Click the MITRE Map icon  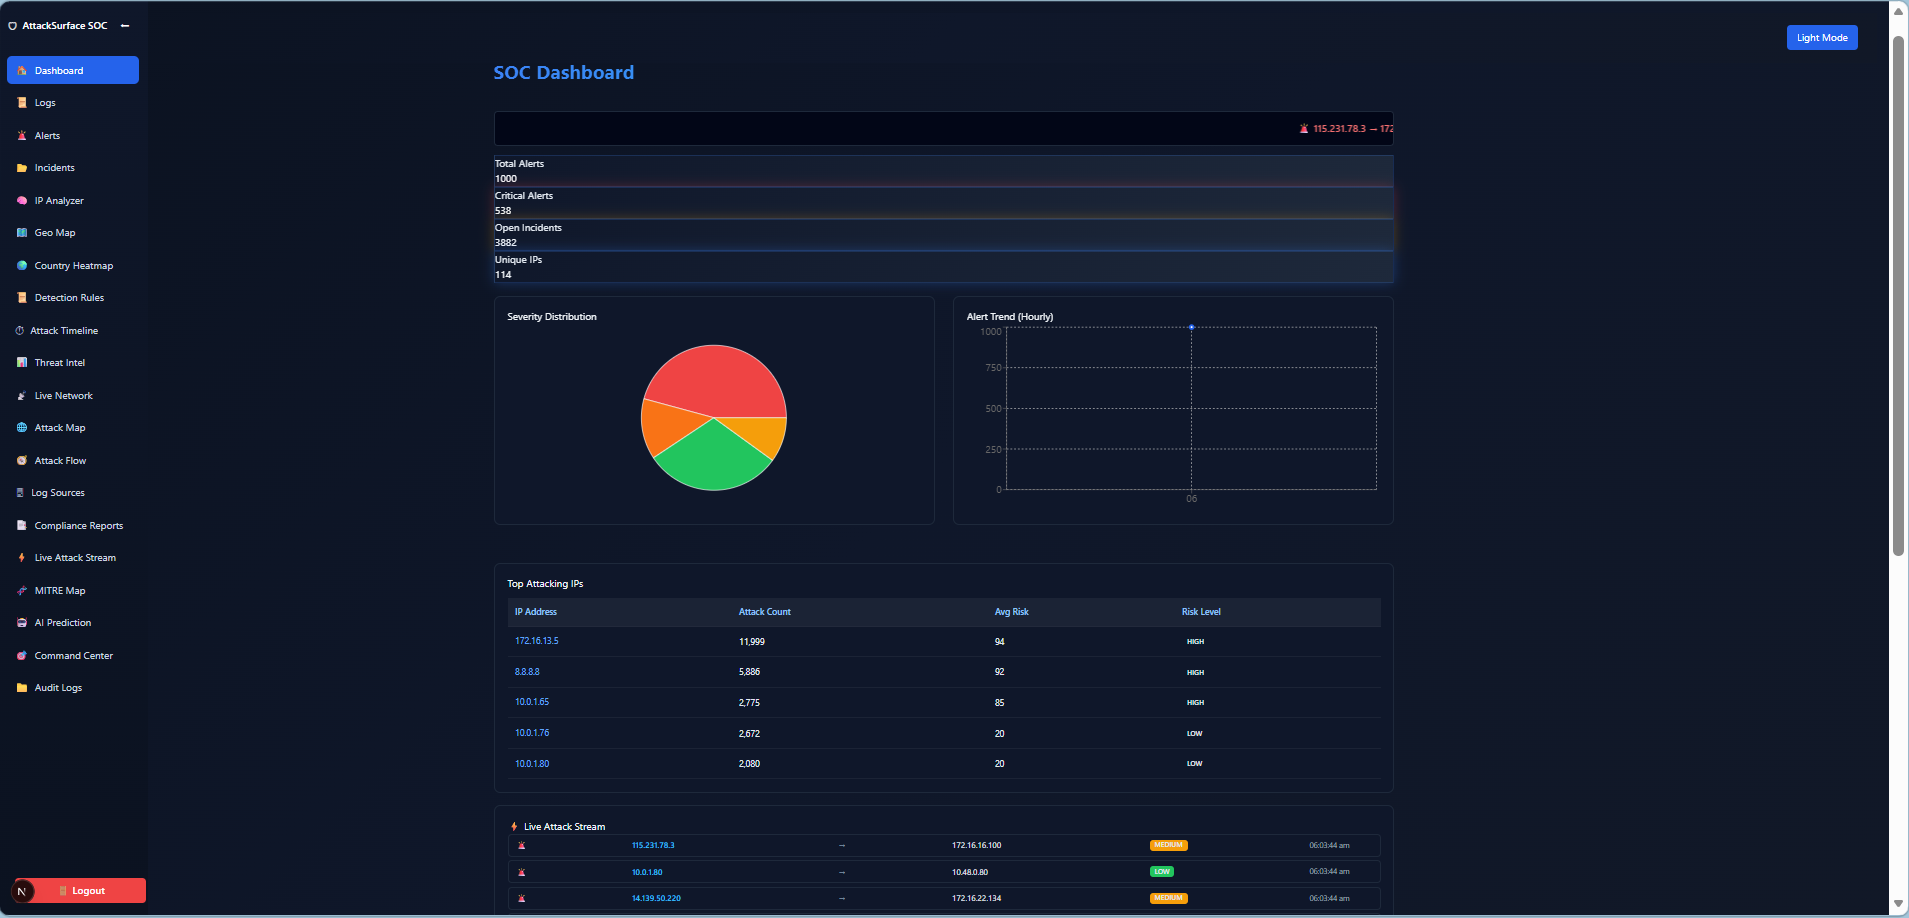[x=22, y=591]
